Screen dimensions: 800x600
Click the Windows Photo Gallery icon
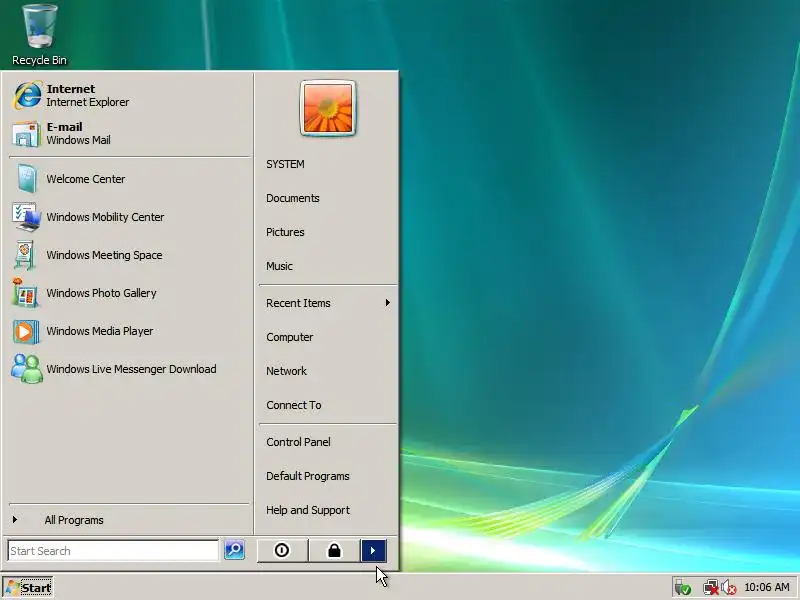pos(25,293)
